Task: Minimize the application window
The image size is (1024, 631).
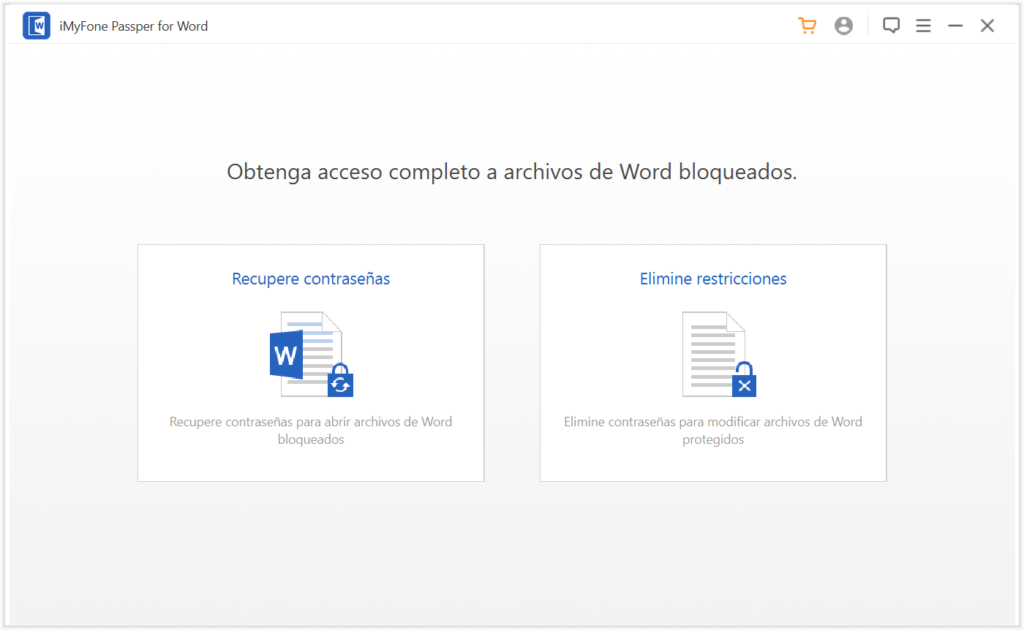Action: (x=955, y=25)
